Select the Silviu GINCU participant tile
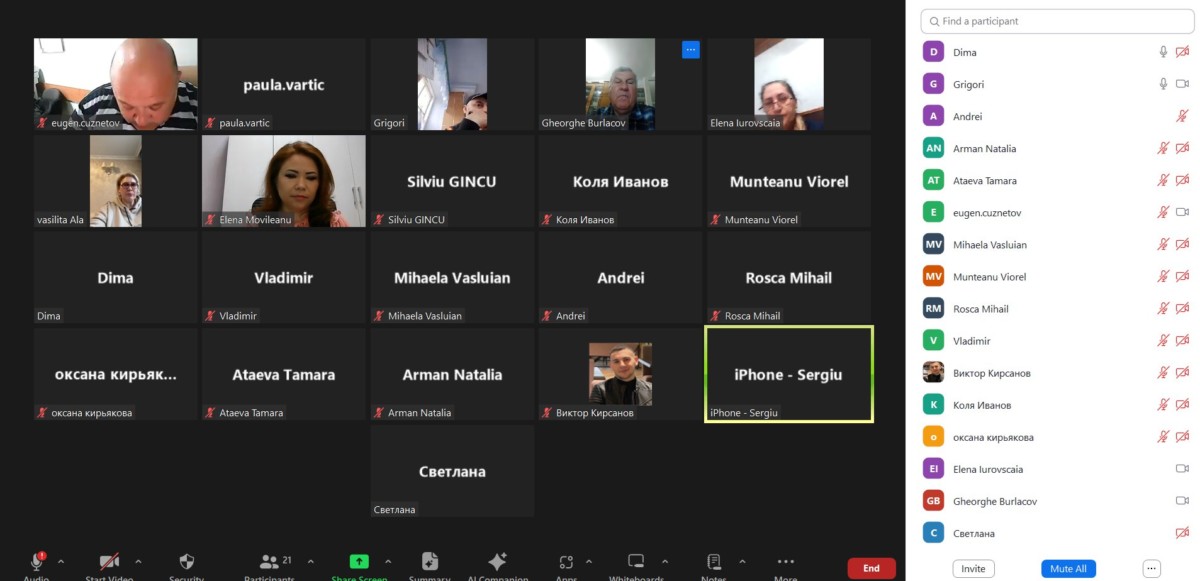1200x581 pixels. 452,181
